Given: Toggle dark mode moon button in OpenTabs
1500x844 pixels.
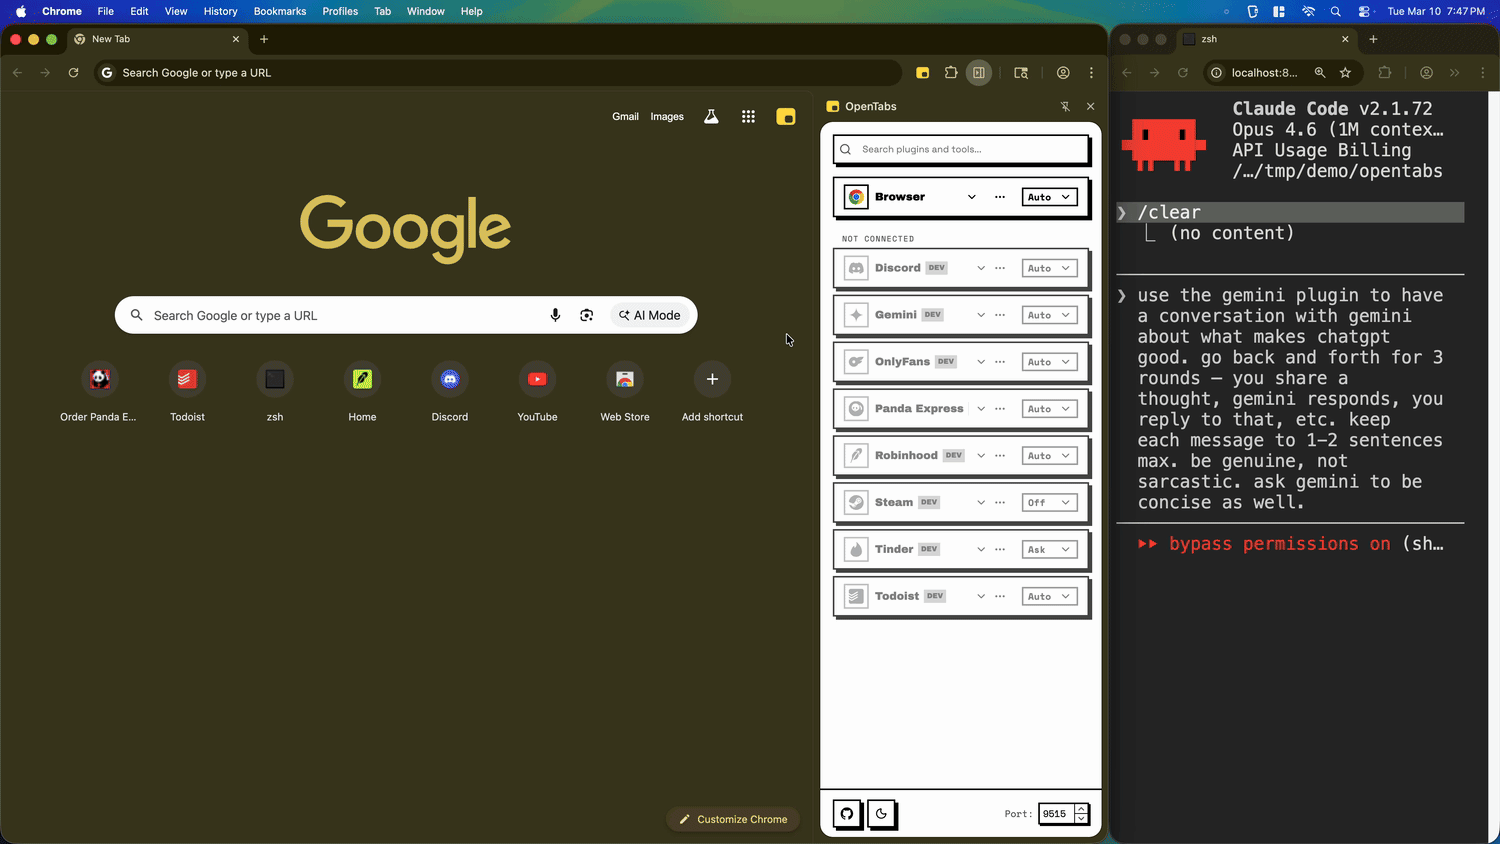Looking at the screenshot, I should coord(881,814).
